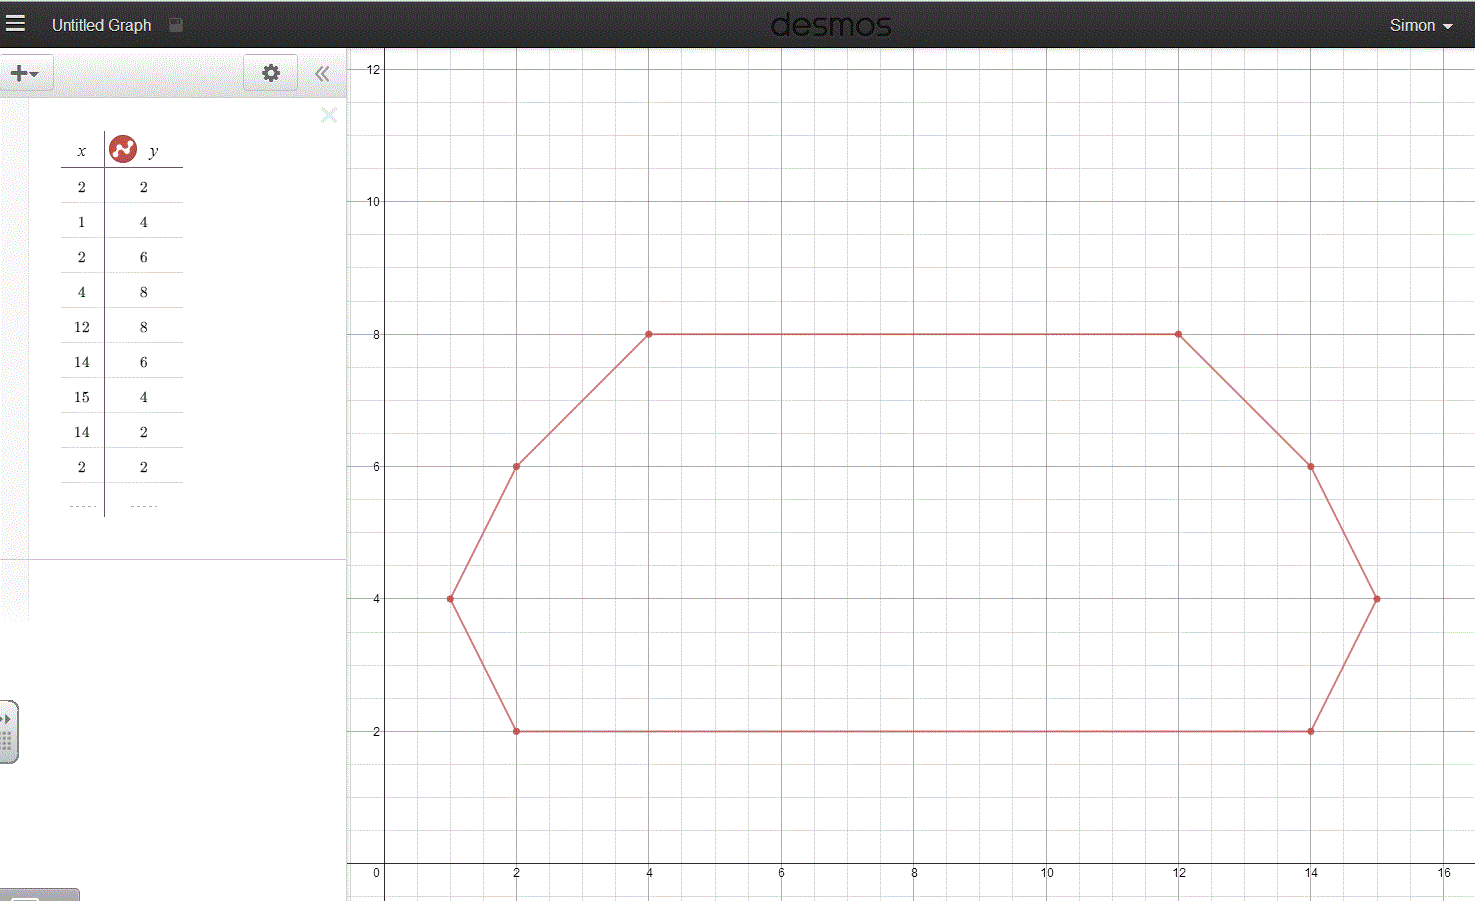1475x901 pixels.
Task: Click the desmos logo
Action: tap(831, 25)
